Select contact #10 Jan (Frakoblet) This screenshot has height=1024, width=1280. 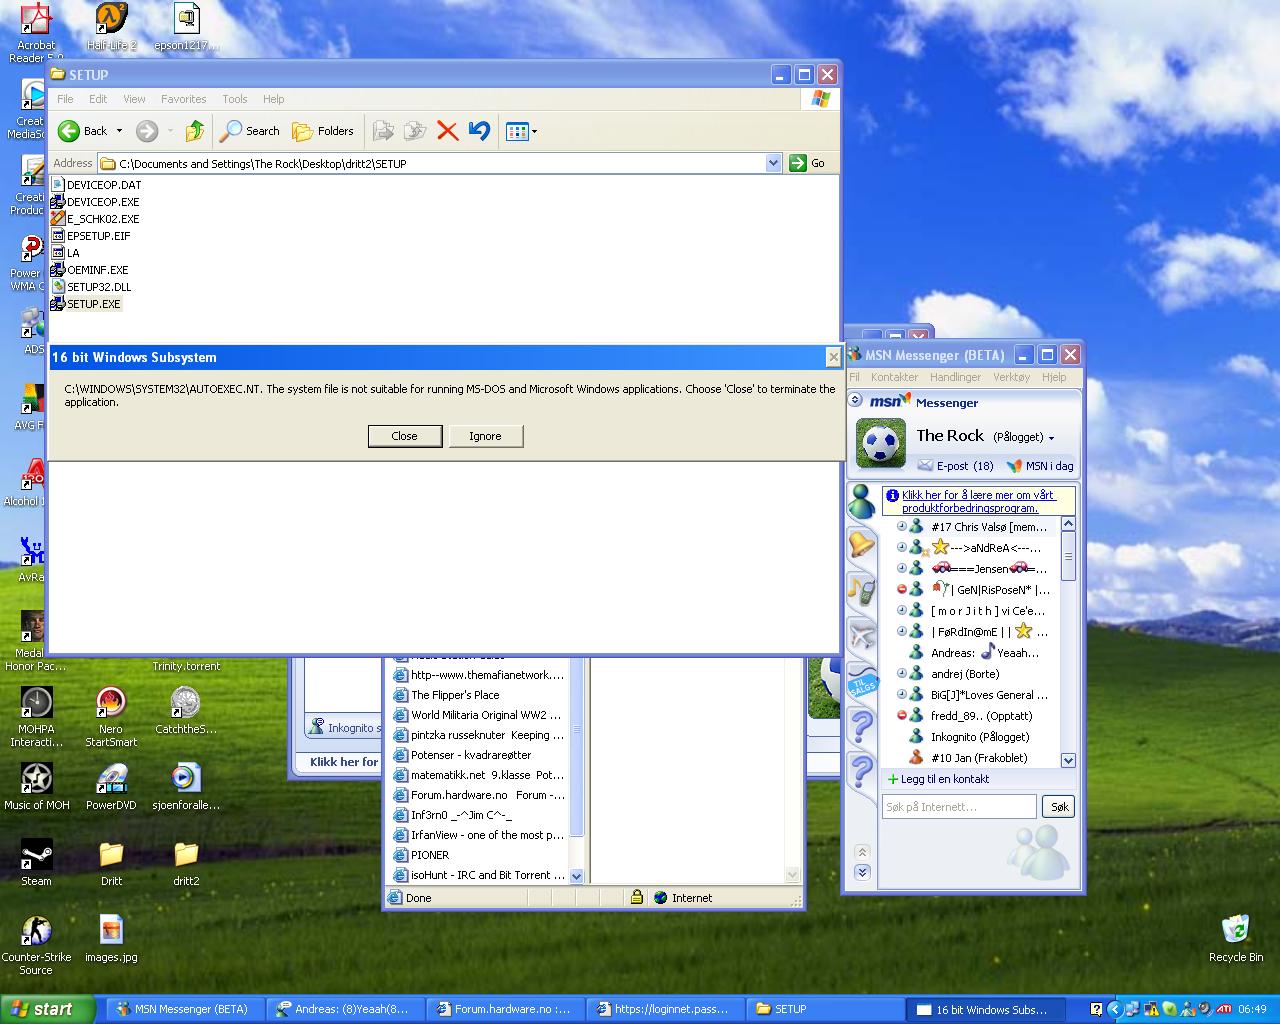968,758
